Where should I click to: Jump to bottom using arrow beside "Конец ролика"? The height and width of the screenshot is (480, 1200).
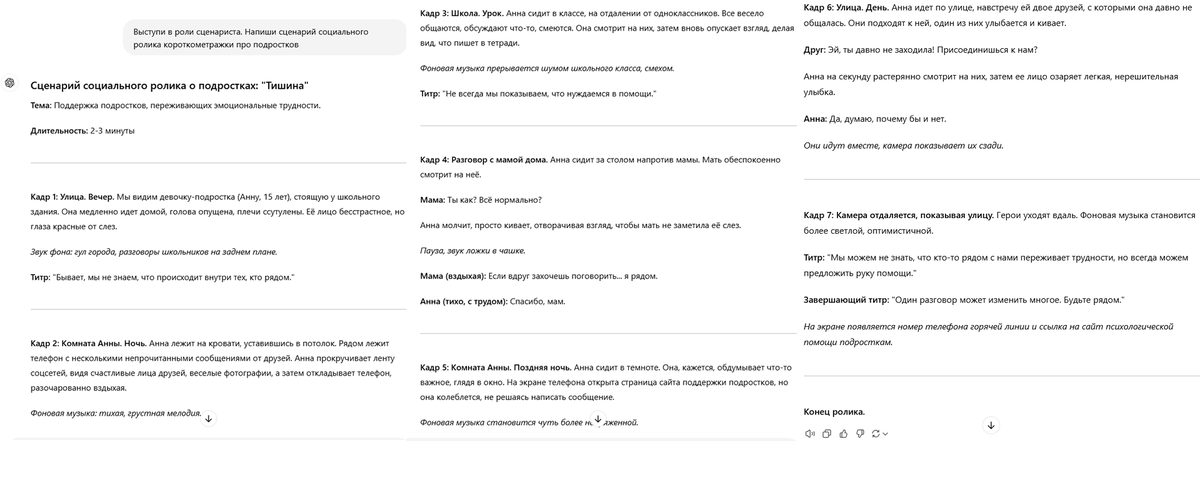click(991, 425)
